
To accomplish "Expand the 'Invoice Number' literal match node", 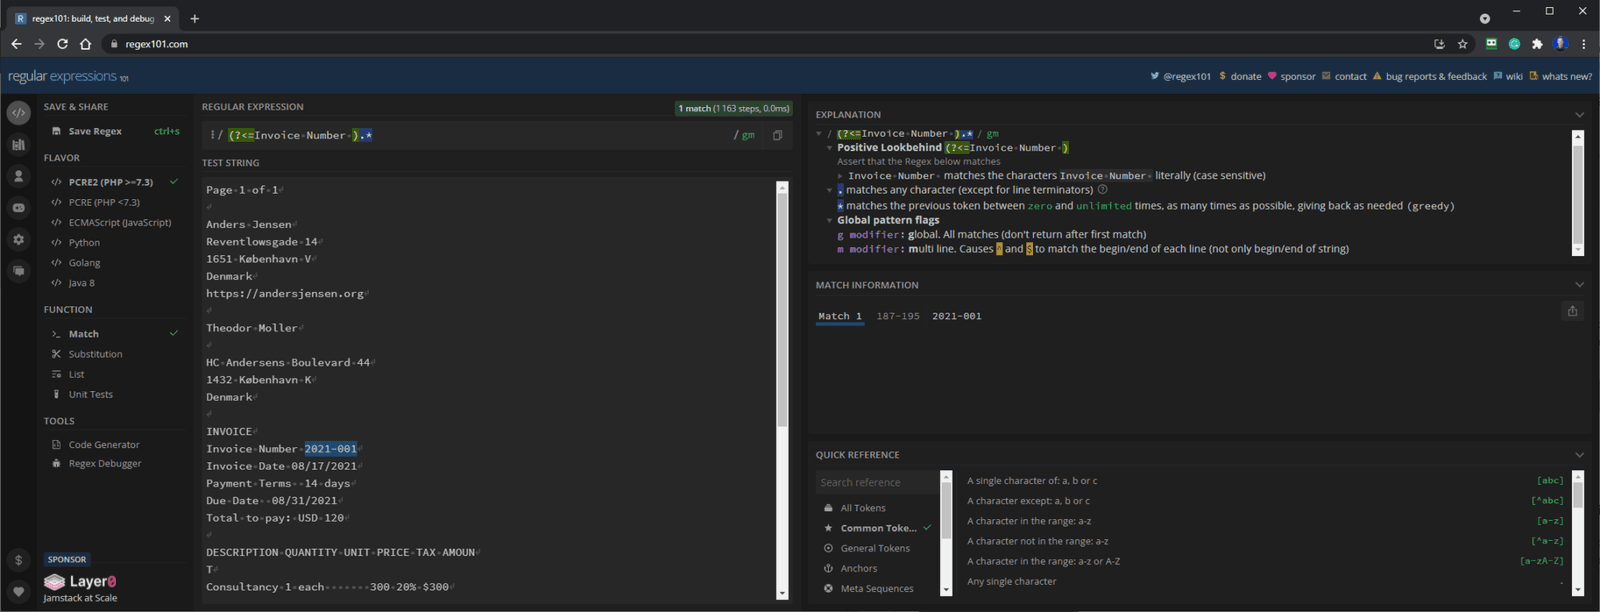I will 840,176.
